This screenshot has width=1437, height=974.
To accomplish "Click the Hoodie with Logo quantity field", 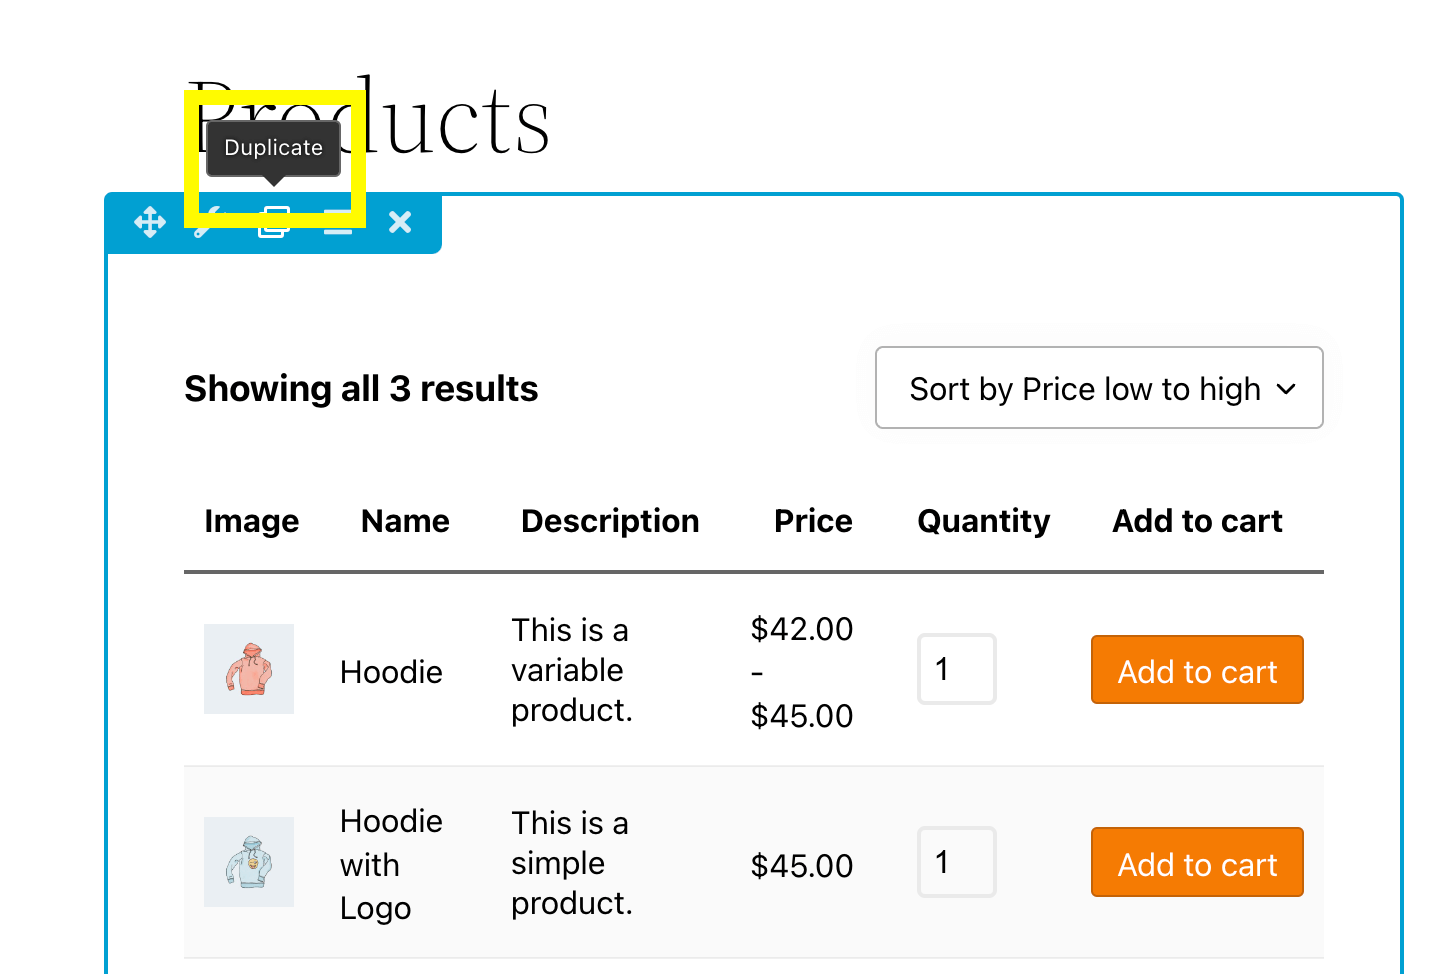I will click(x=956, y=862).
